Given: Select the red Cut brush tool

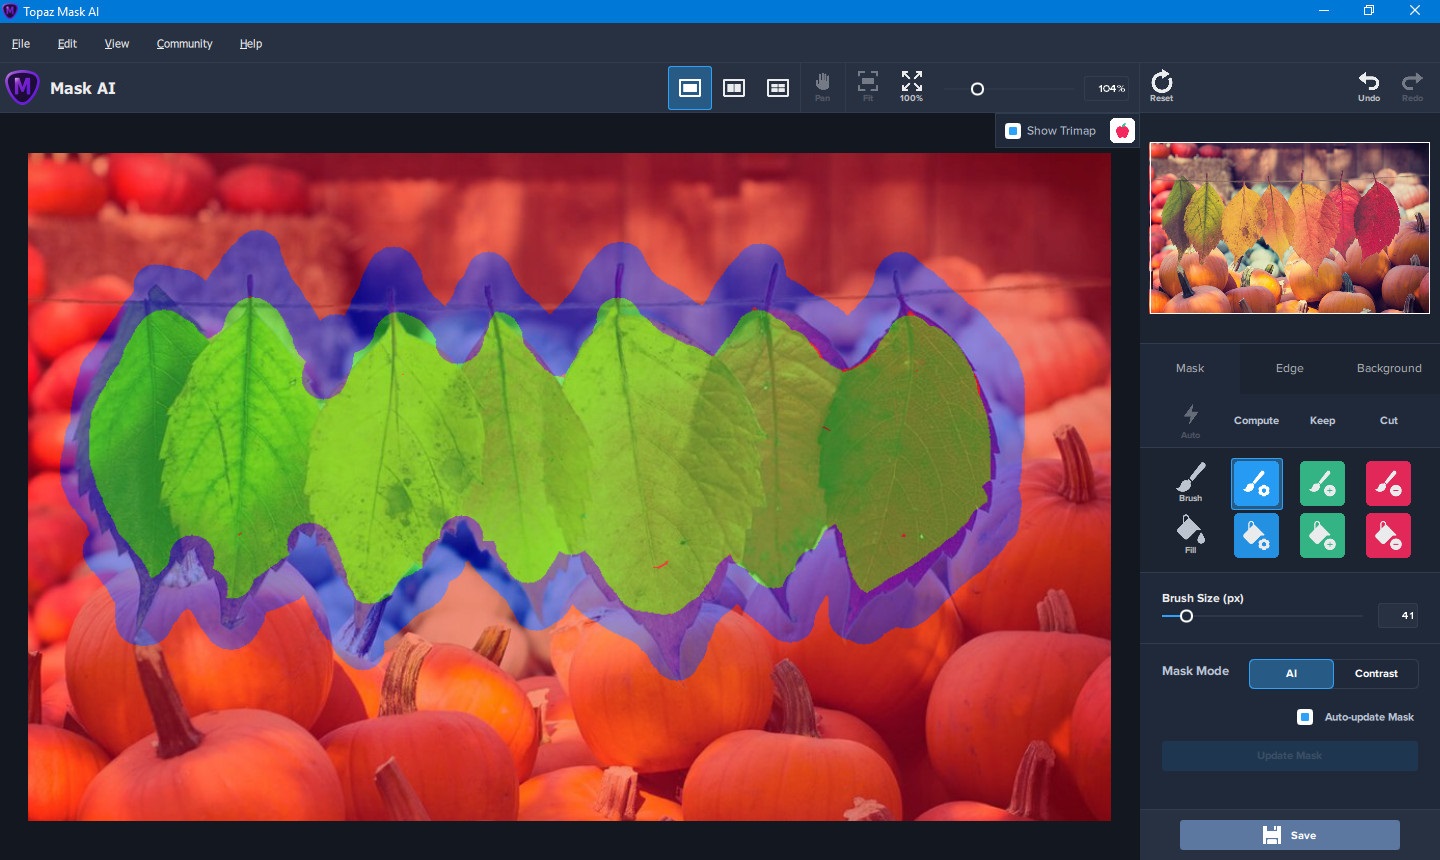Looking at the screenshot, I should click(x=1388, y=484).
